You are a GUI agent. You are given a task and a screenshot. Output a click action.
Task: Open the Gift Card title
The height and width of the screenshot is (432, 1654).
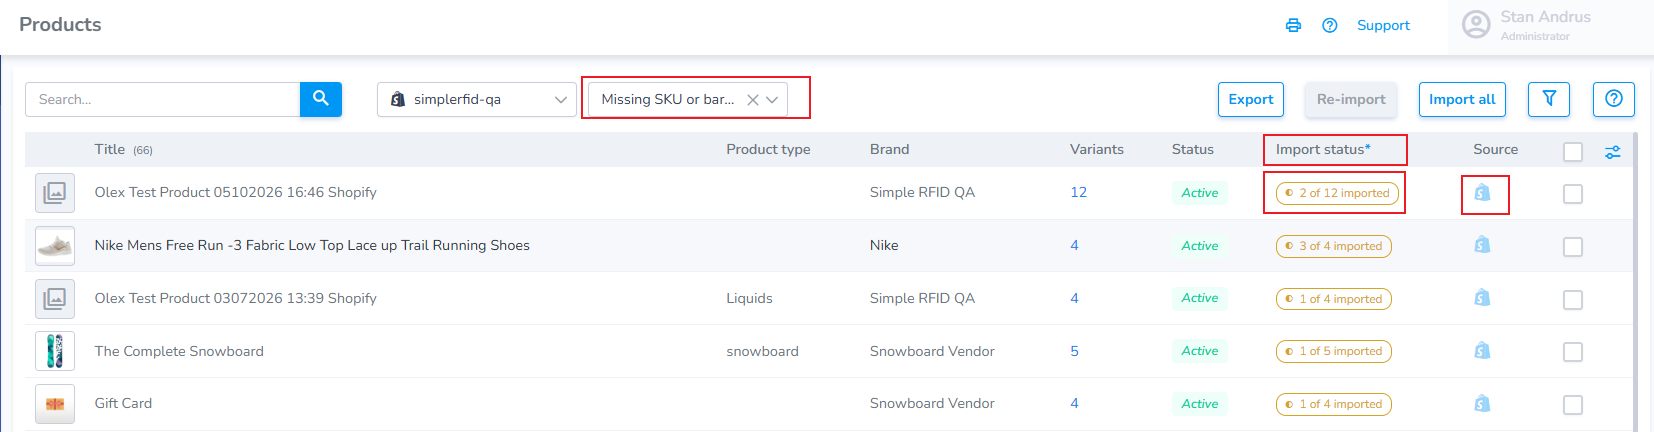tap(123, 403)
